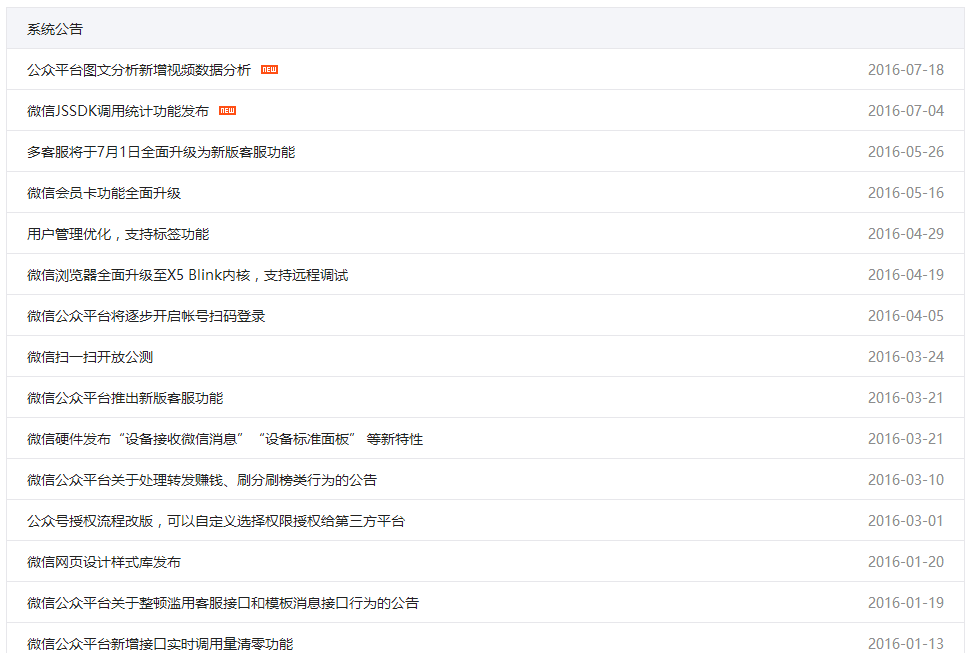
Task: Click date 2016-05-26
Action: click(906, 152)
